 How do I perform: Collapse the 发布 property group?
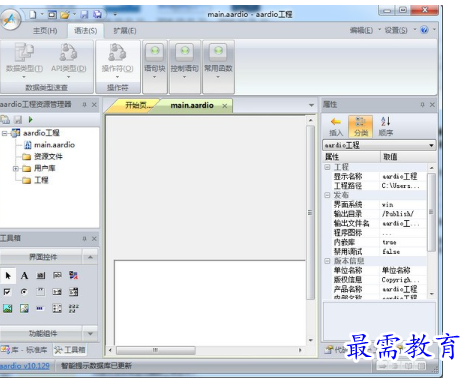[327, 195]
